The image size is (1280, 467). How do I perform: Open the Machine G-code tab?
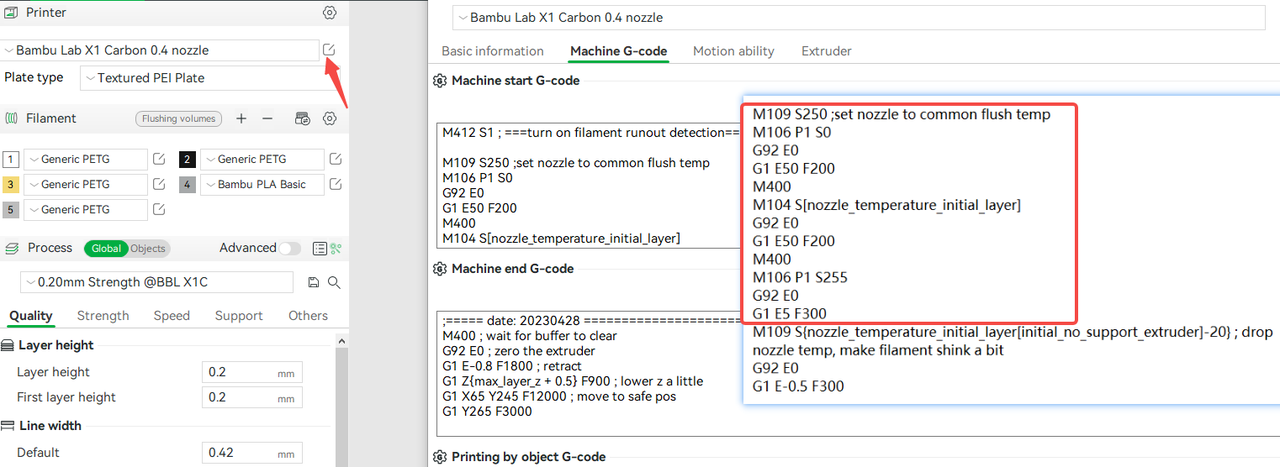[618, 51]
